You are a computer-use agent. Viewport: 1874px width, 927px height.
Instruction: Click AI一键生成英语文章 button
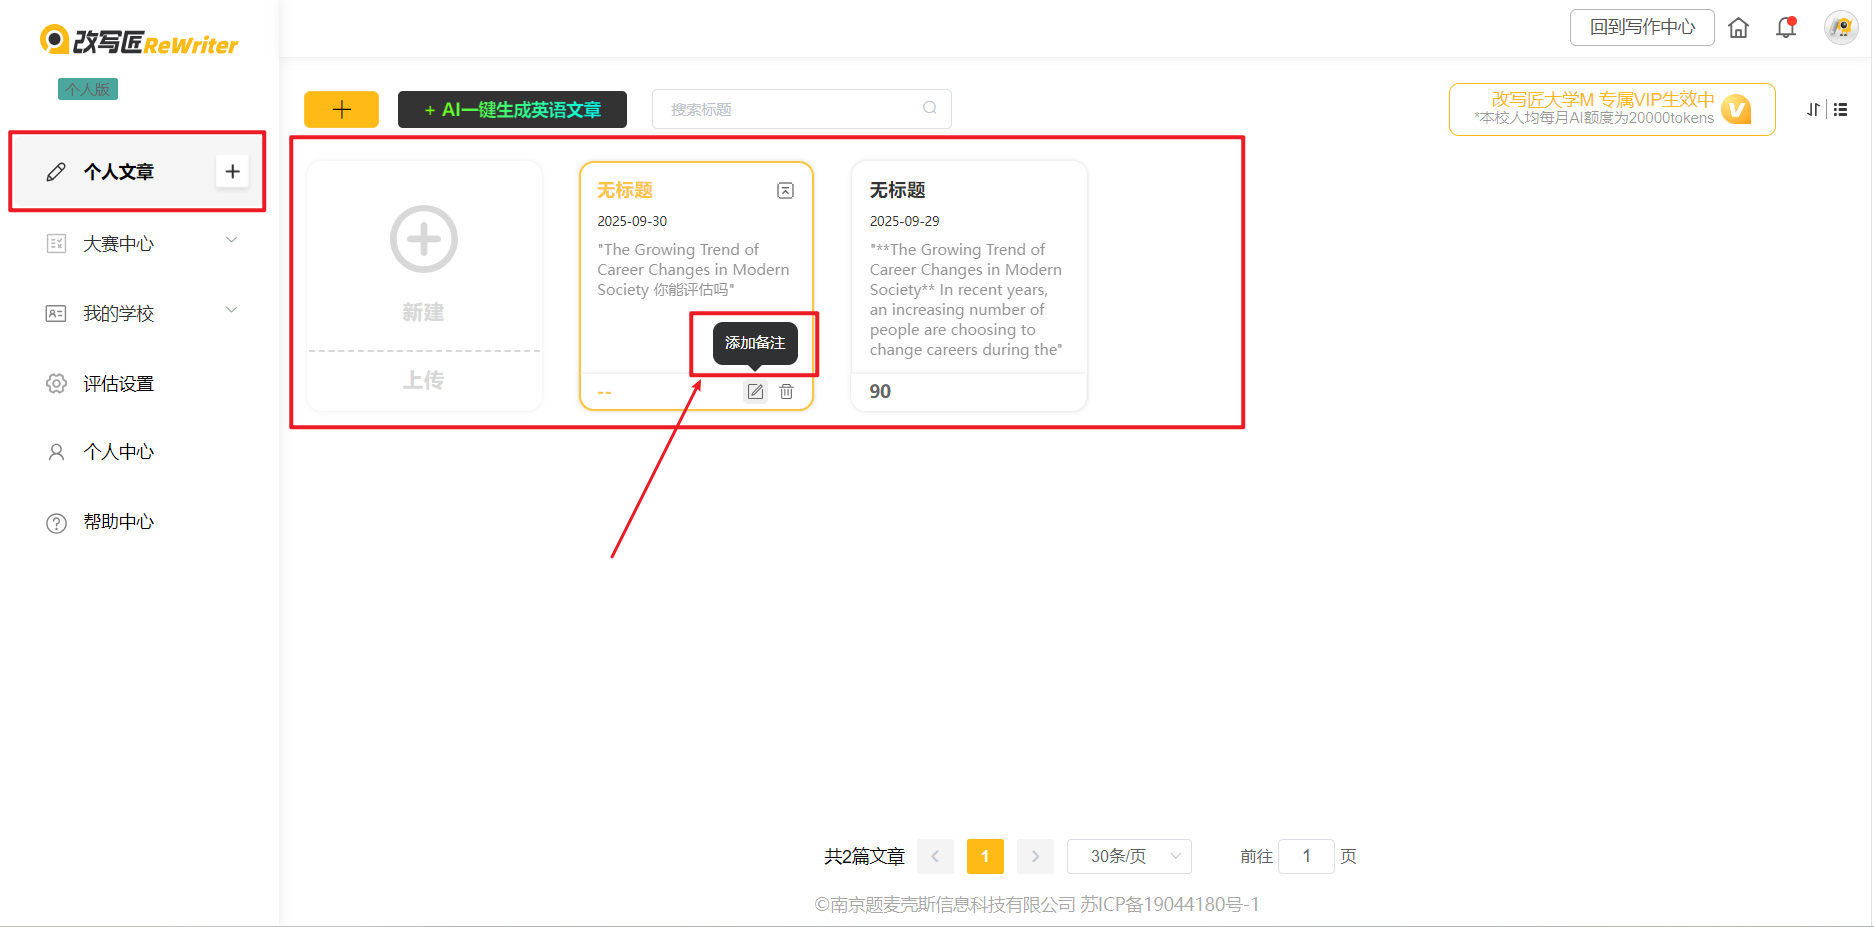point(512,110)
